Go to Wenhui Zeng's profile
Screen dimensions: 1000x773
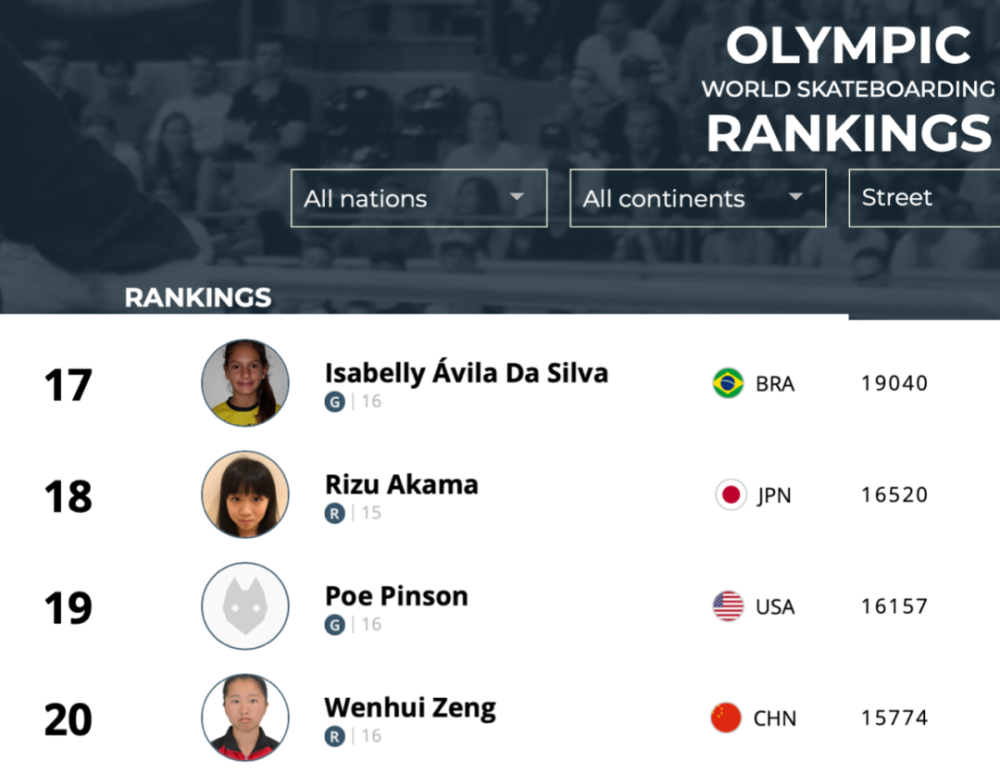point(410,708)
